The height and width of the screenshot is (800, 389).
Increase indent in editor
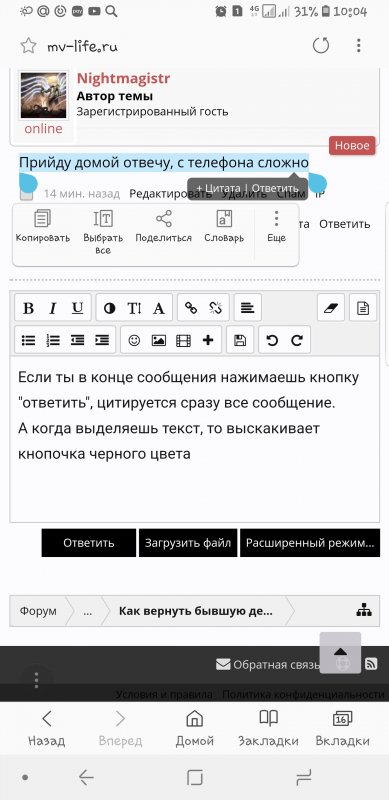102,340
